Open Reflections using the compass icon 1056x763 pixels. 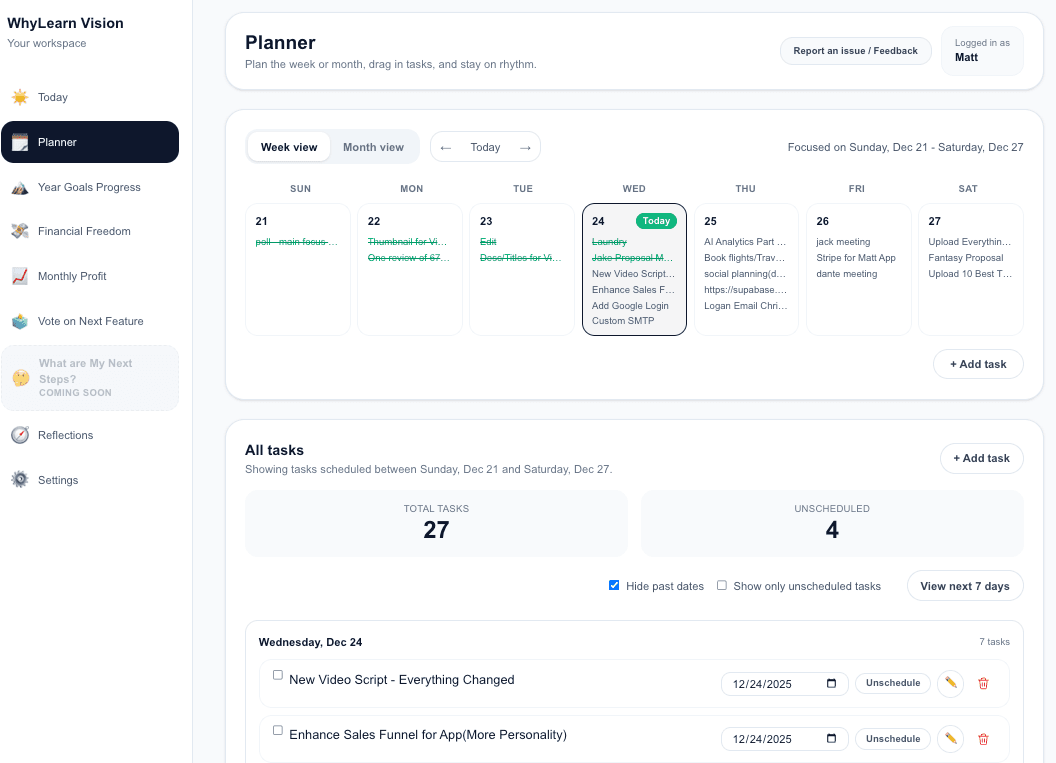pos(19,435)
